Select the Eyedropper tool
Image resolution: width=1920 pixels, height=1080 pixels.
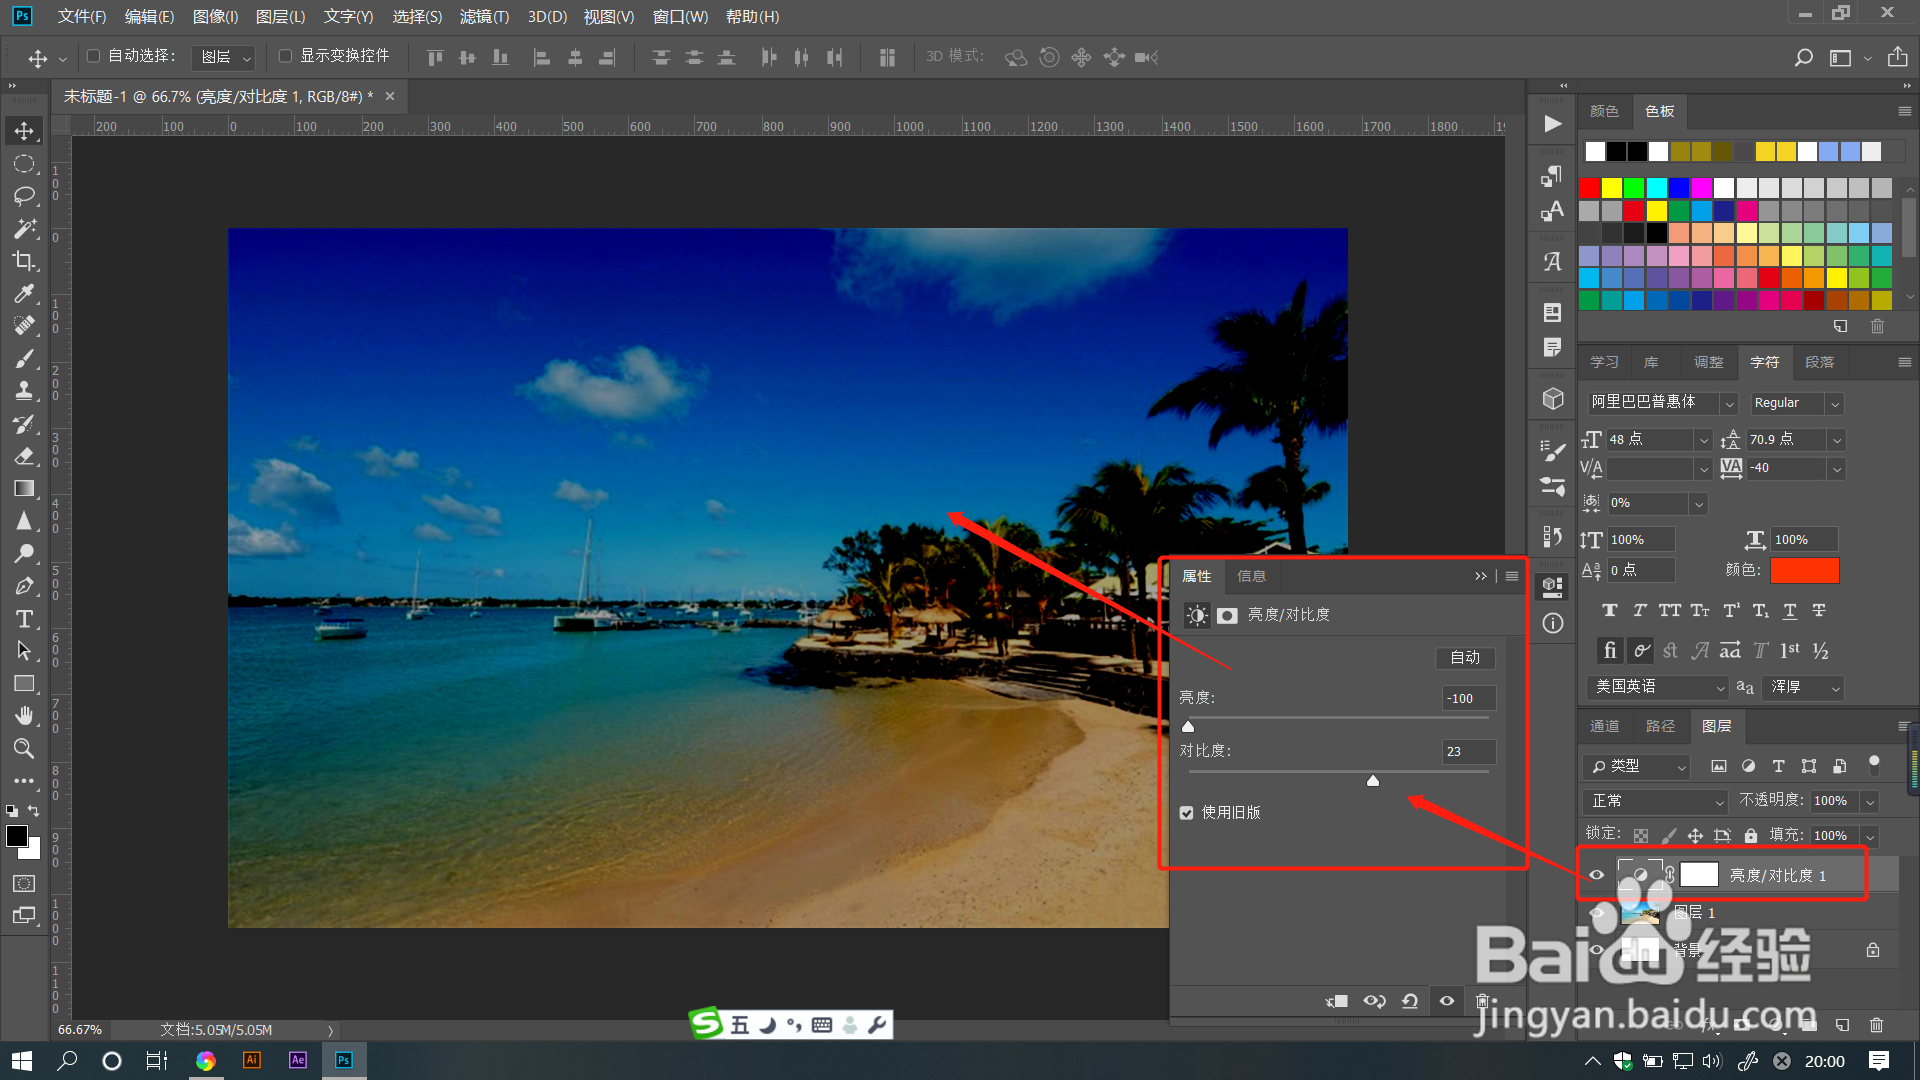click(24, 293)
